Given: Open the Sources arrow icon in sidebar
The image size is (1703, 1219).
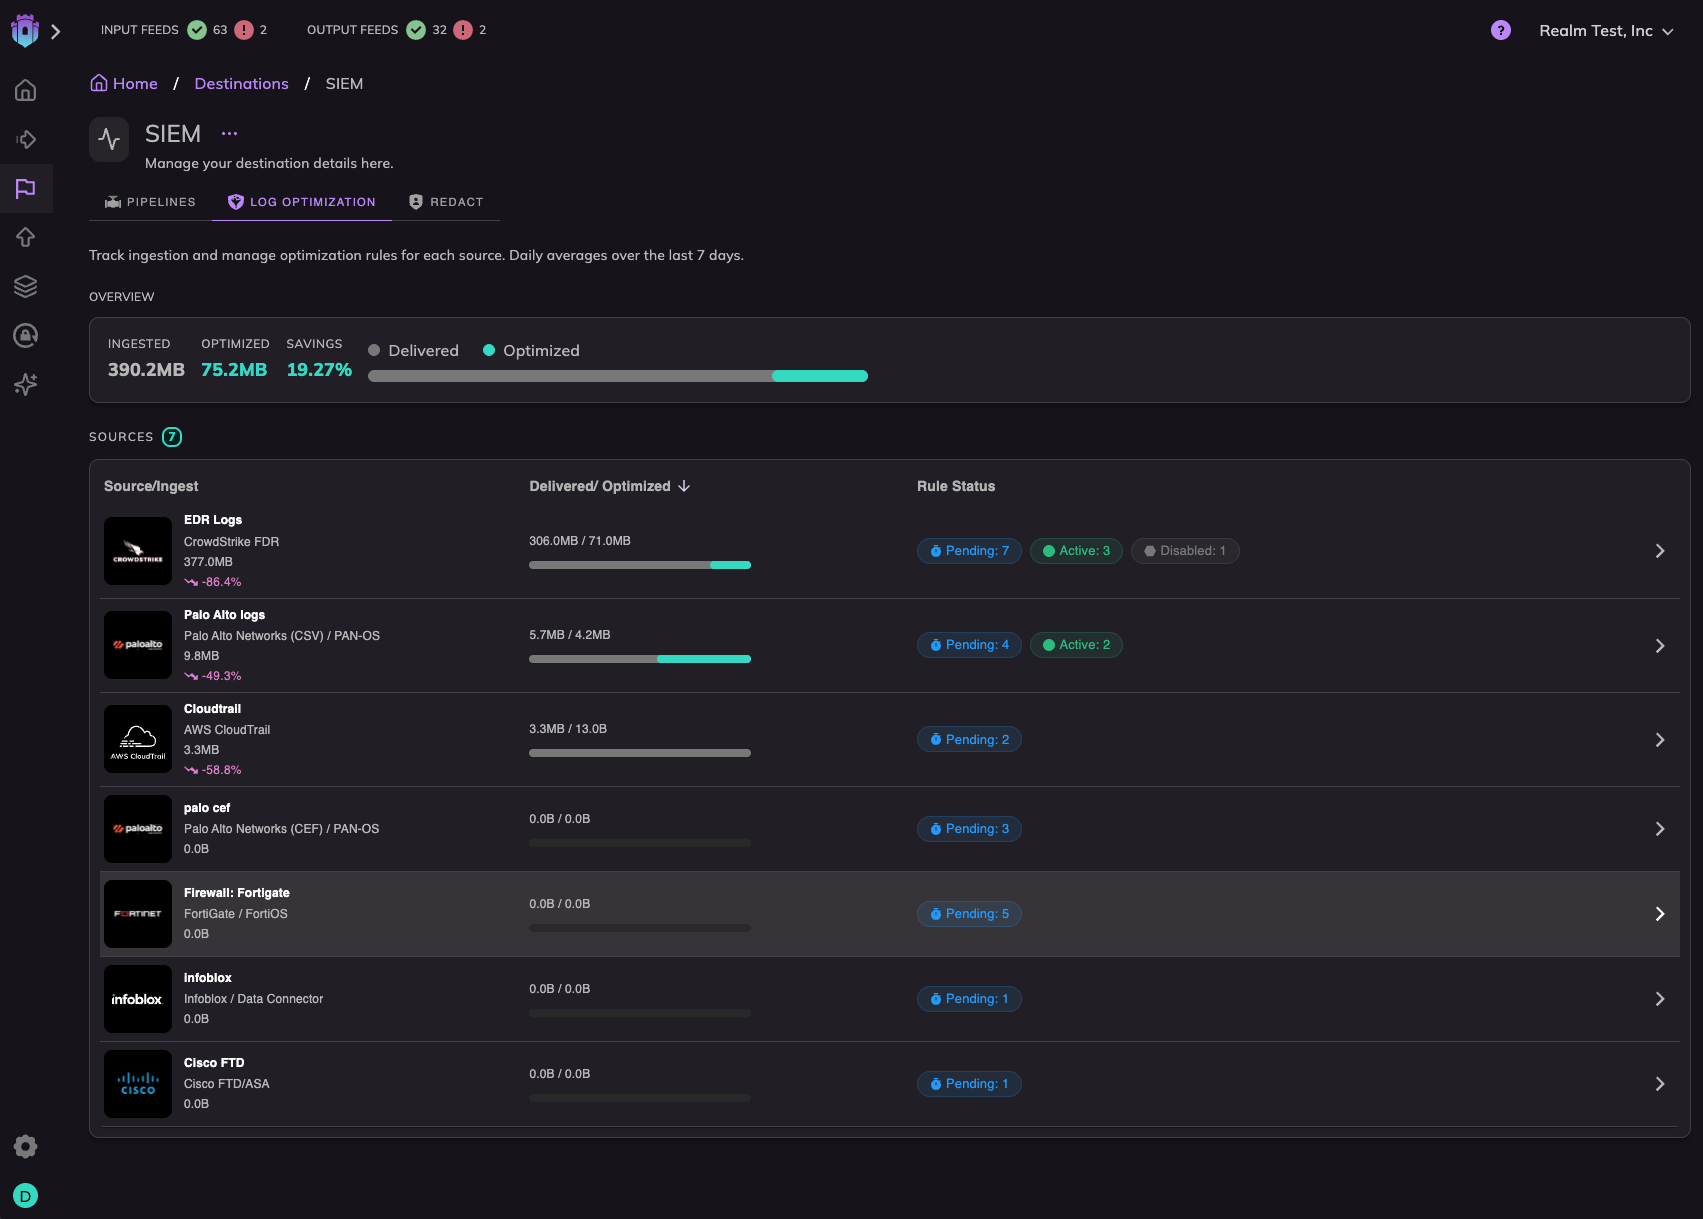Looking at the screenshot, I should [26, 139].
